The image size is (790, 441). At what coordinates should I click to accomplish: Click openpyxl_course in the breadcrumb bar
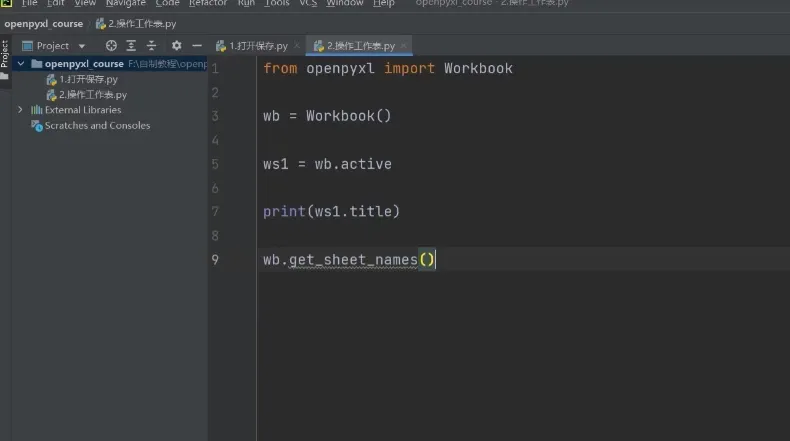43,24
